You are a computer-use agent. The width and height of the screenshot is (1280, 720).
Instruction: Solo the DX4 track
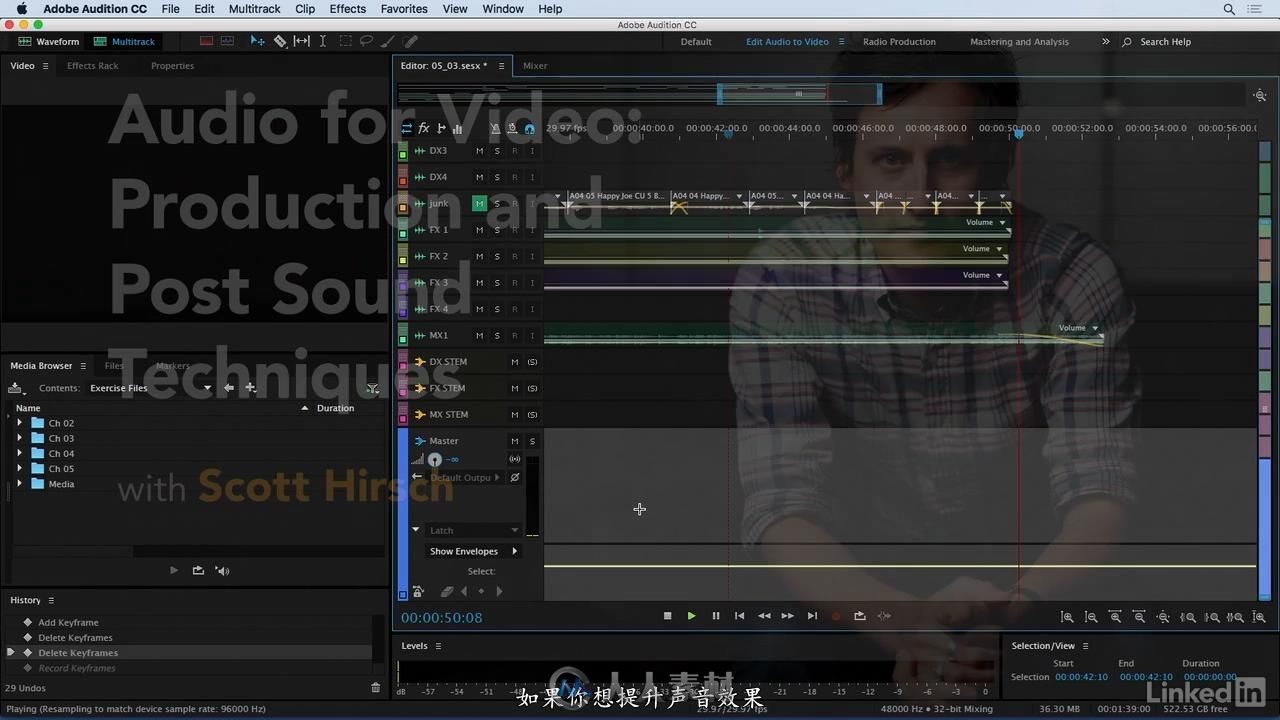[497, 177]
